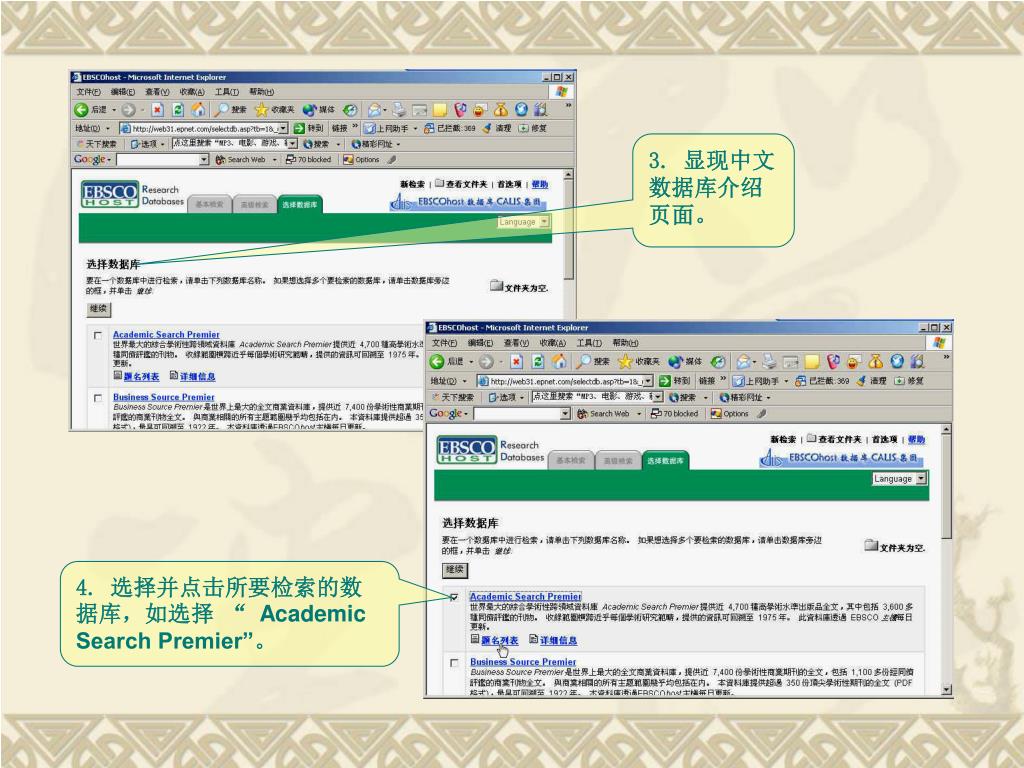This screenshot has height=768, width=1024.
Task: Click the Search Web icon in the back window's Google bar
Action: point(220,159)
